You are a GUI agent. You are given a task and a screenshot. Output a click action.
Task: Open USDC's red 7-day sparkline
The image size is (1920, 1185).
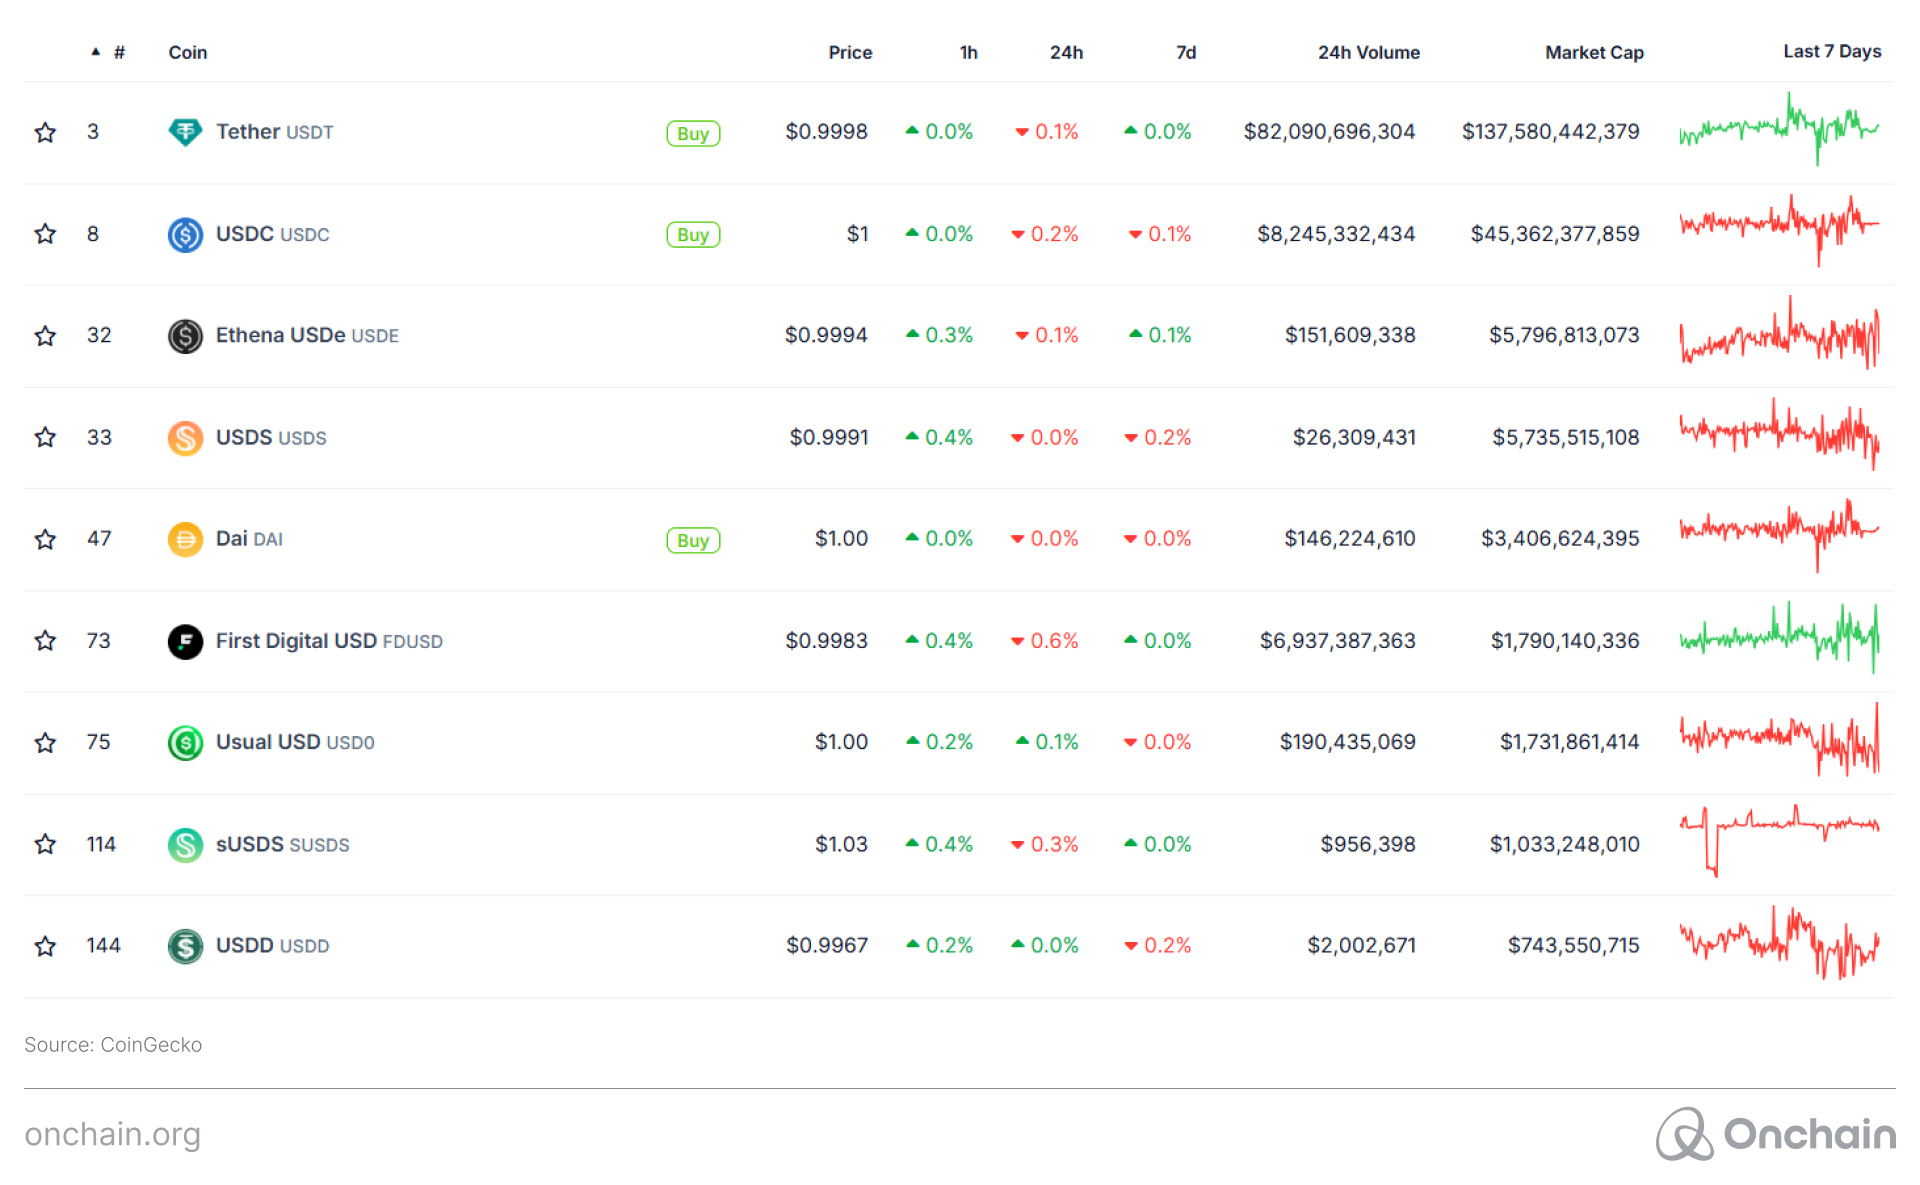(1779, 230)
